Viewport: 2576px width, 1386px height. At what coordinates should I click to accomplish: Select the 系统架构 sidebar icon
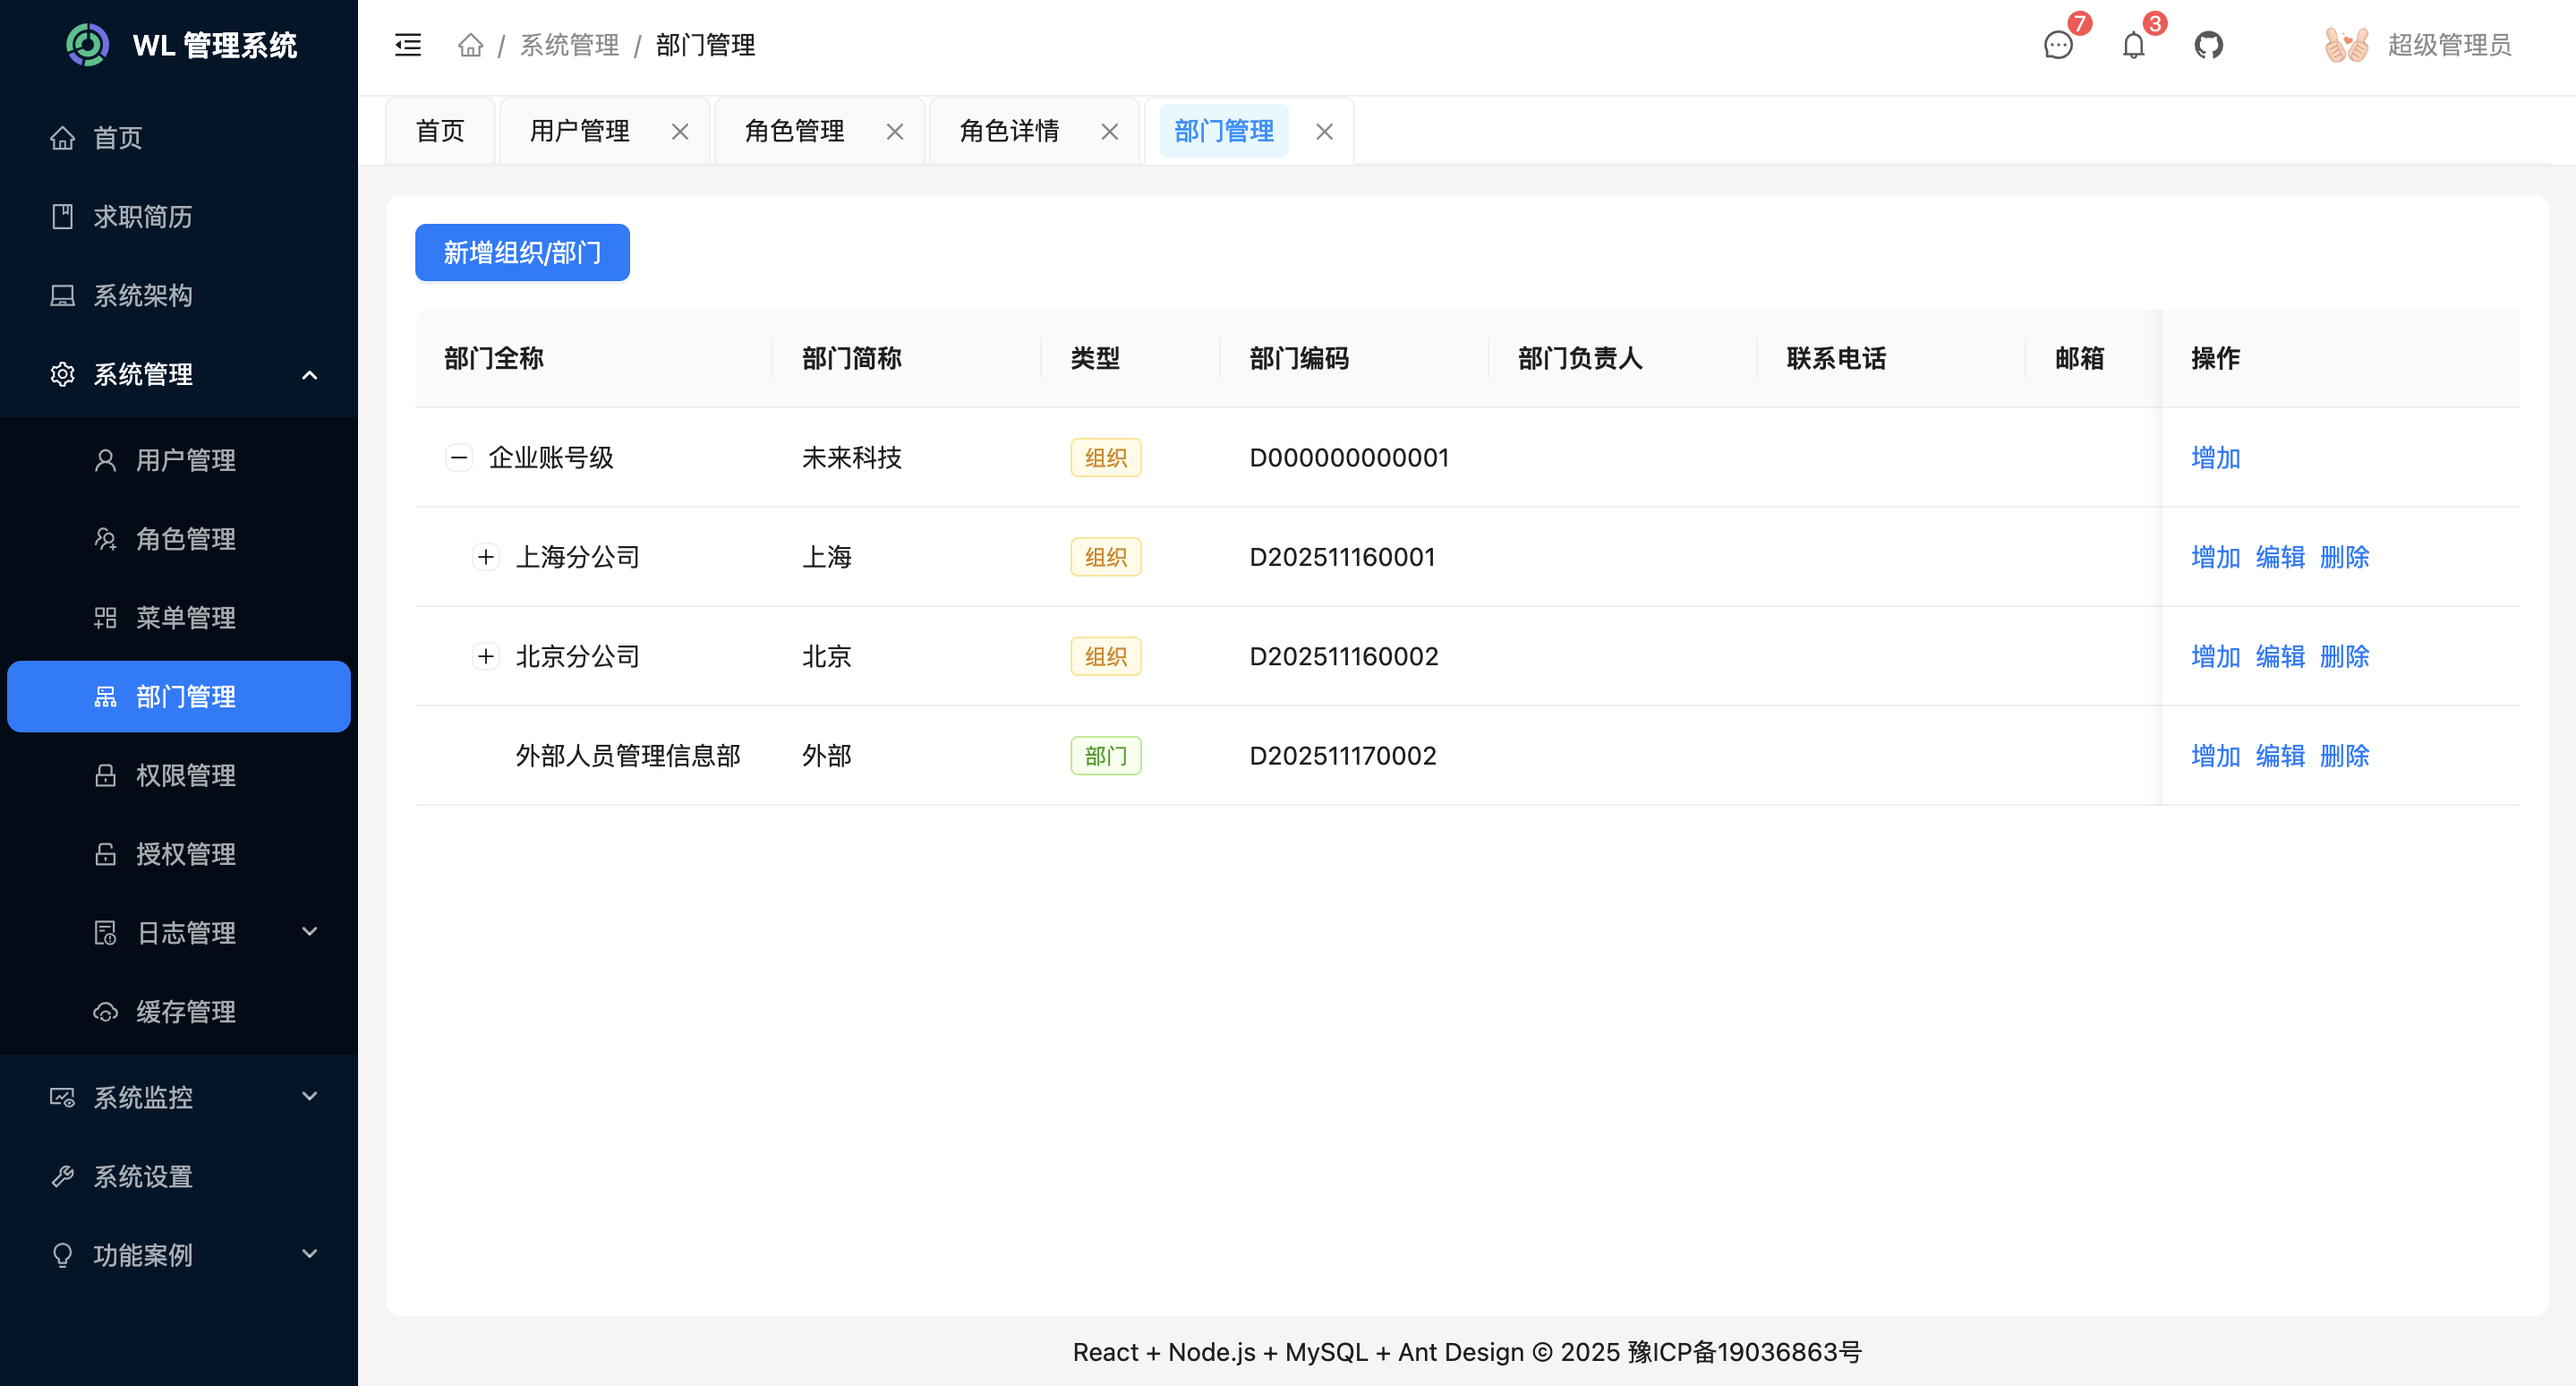click(62, 295)
